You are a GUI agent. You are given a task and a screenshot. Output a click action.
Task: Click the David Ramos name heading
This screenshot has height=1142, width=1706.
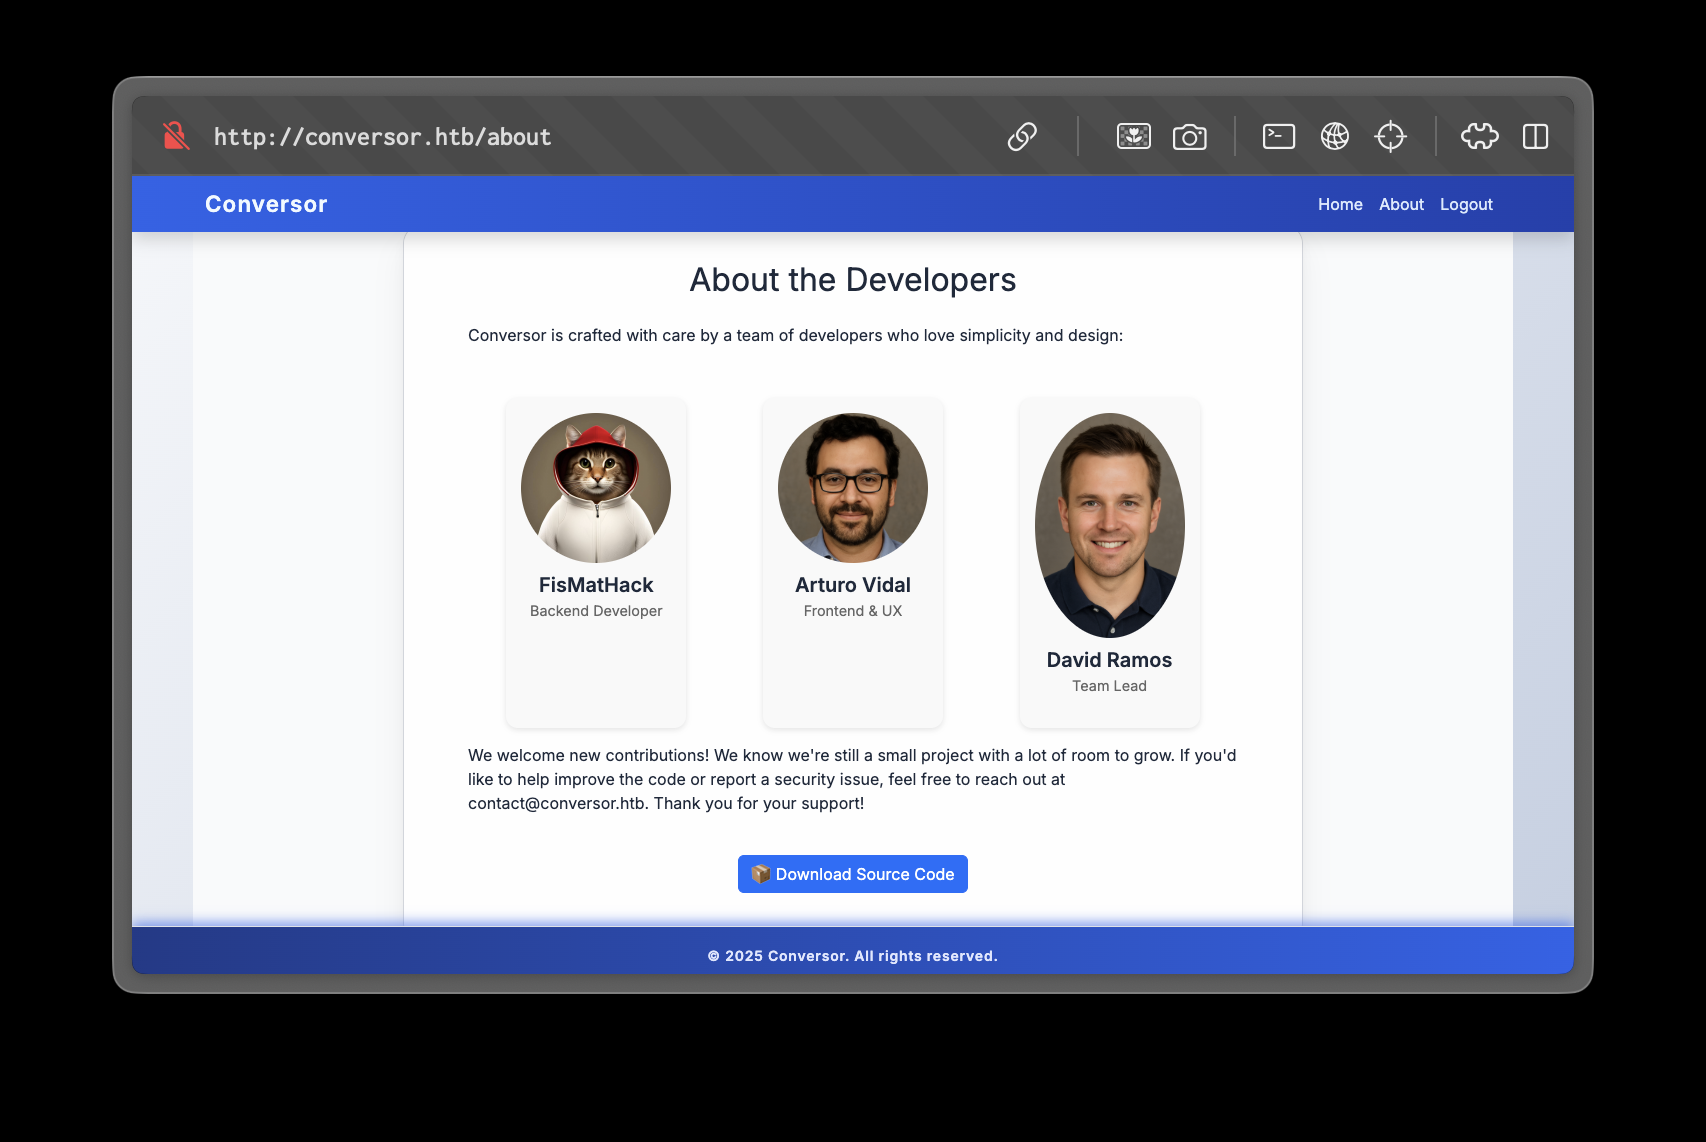(x=1109, y=660)
